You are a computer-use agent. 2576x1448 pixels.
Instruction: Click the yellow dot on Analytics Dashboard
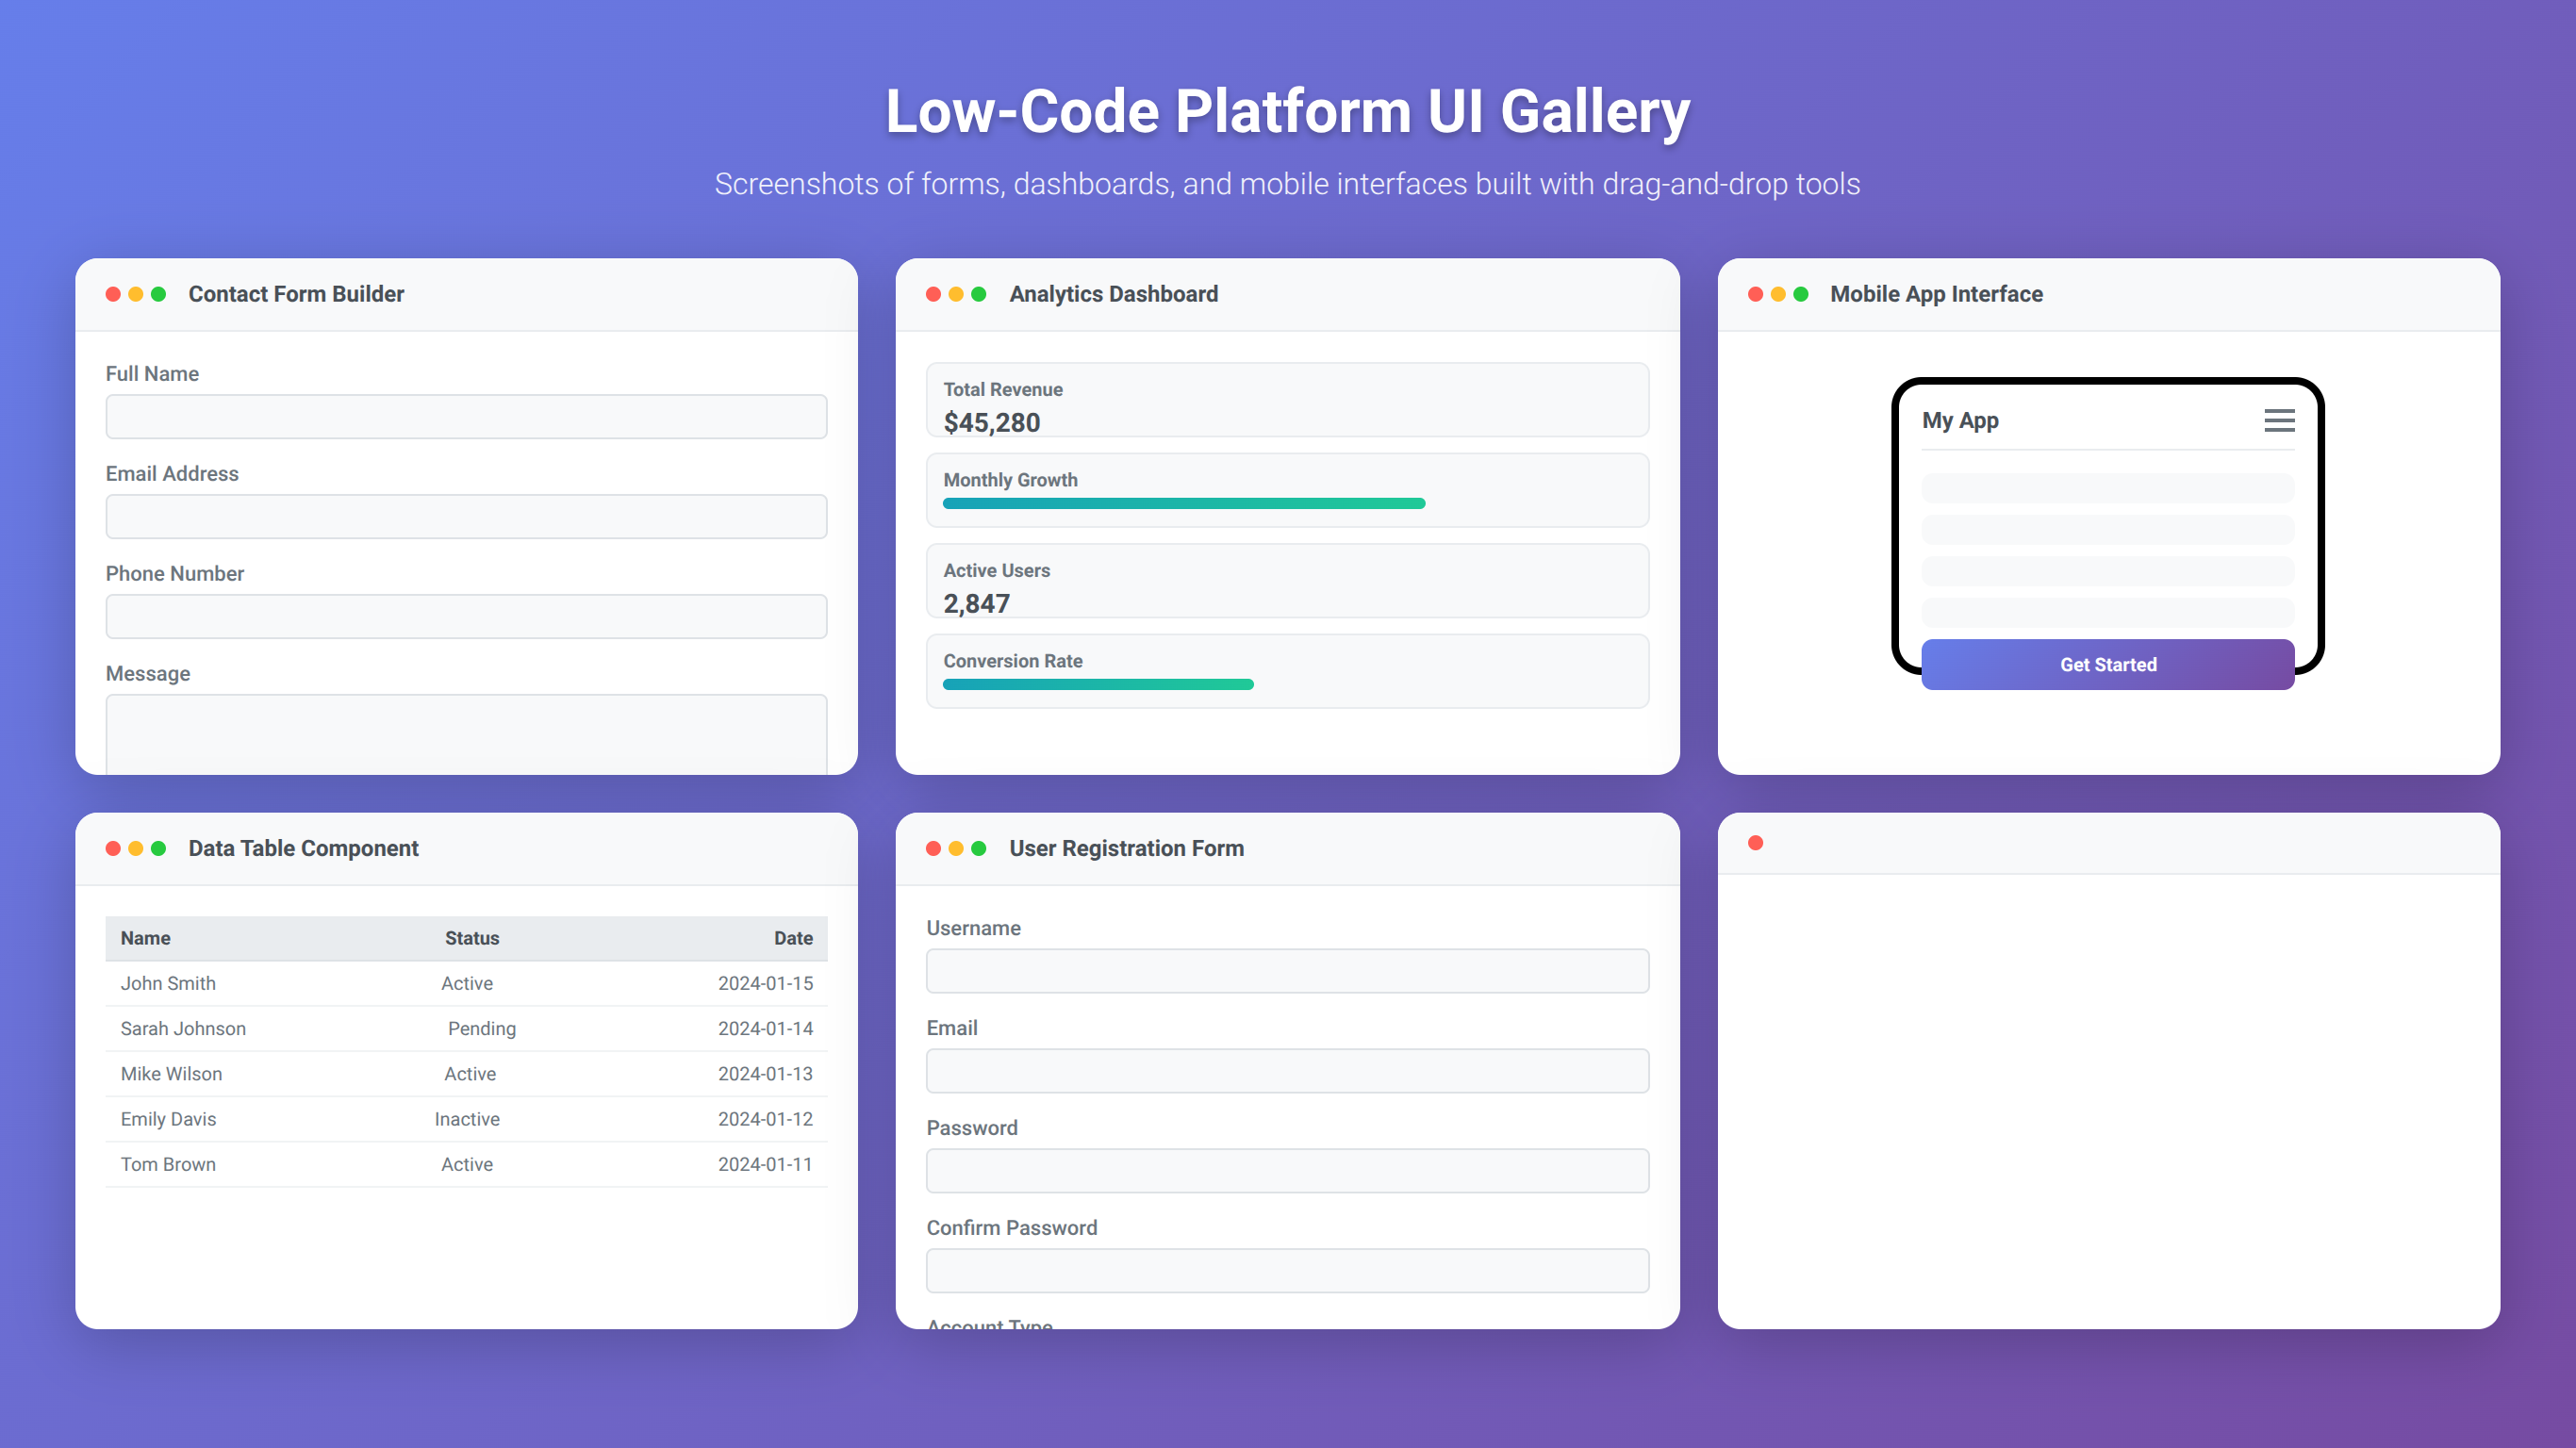(956, 294)
